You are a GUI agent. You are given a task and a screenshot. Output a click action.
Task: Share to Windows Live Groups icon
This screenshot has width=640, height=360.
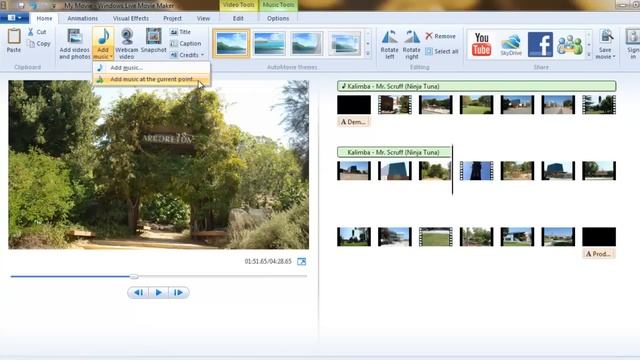coord(570,45)
